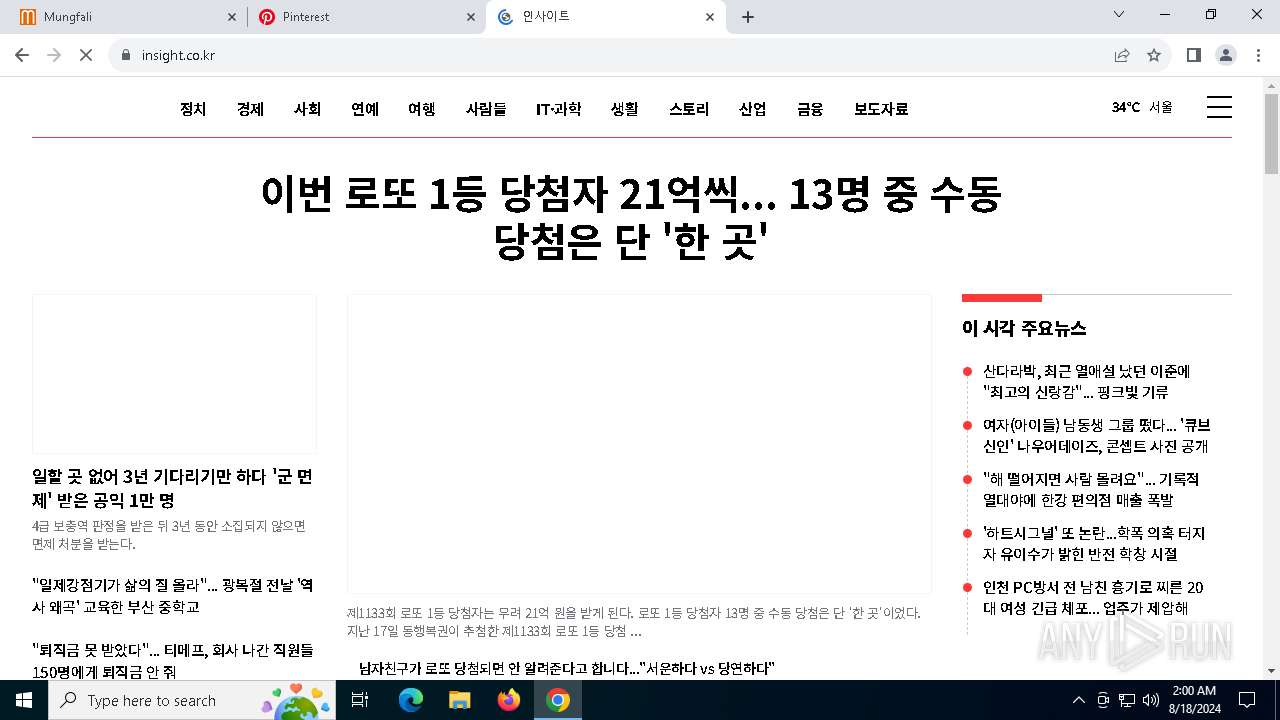Open the 경제 section
Viewport: 1280px width, 720px height.
point(250,109)
